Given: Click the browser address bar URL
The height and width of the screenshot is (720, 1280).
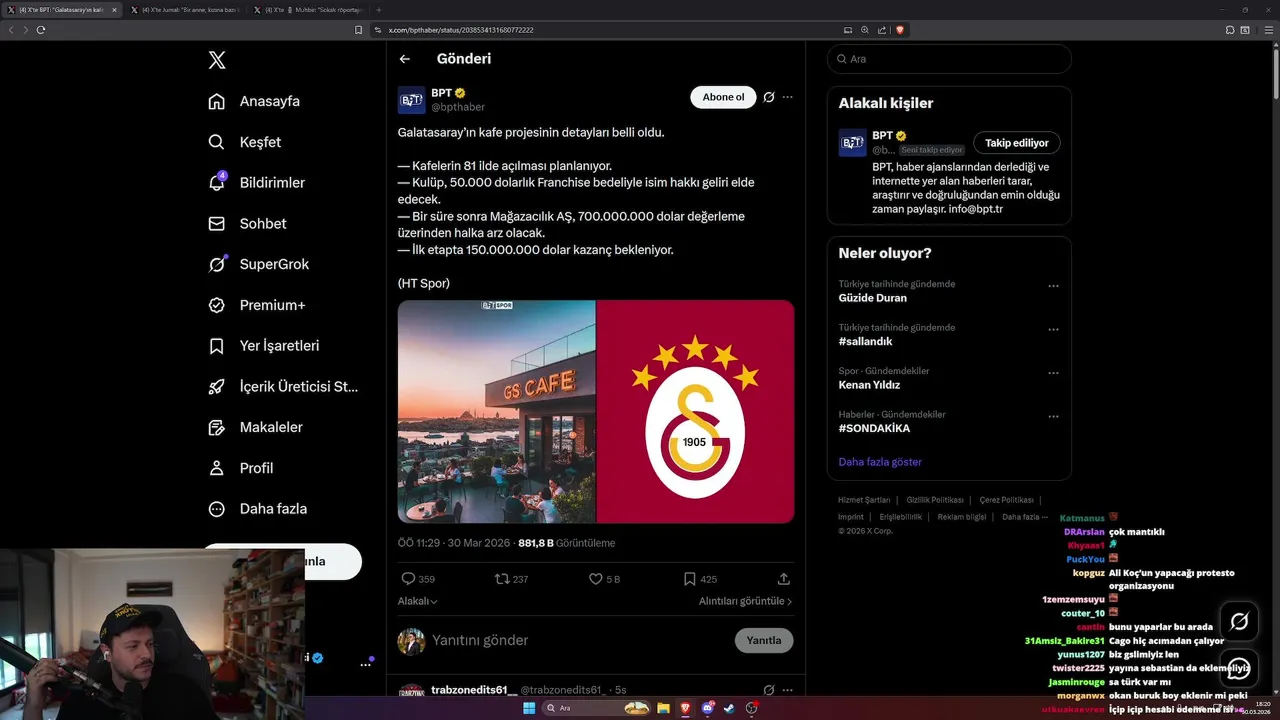Looking at the screenshot, I should (461, 30).
